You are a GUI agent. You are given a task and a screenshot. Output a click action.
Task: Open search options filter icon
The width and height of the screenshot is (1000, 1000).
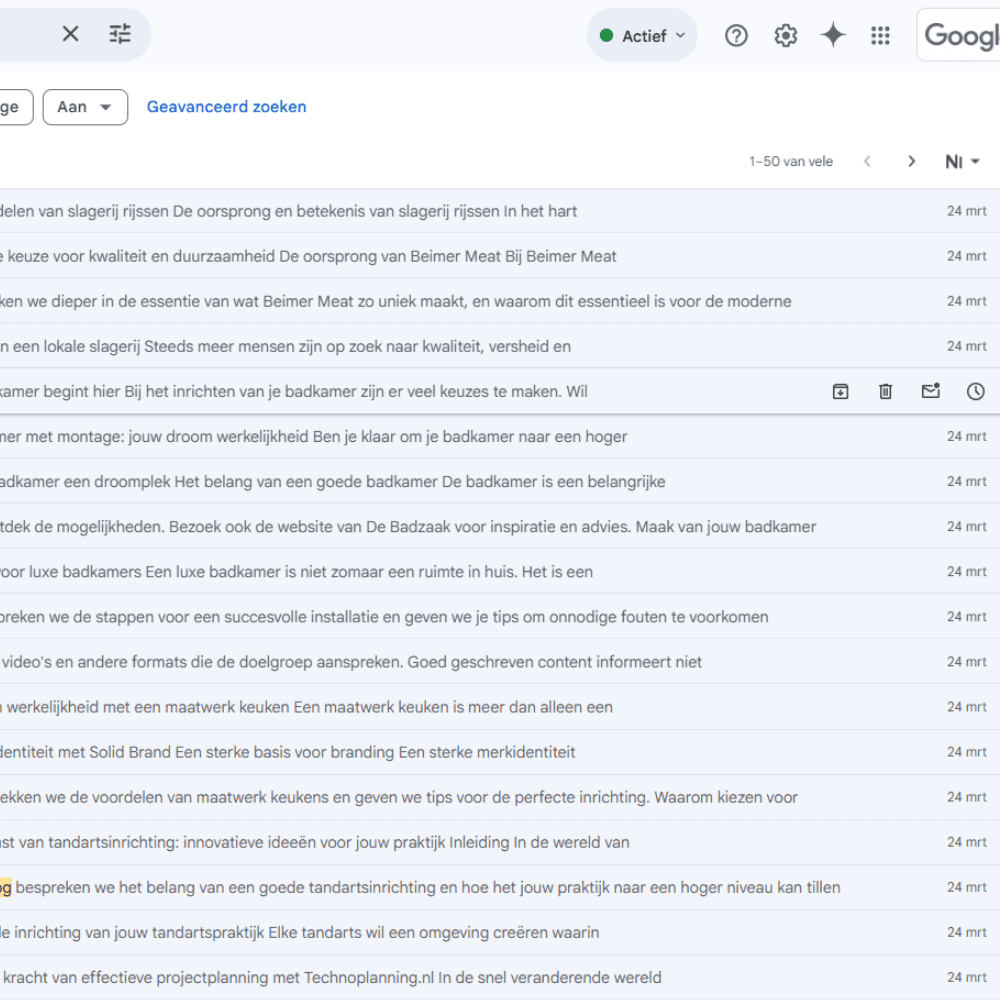120,34
